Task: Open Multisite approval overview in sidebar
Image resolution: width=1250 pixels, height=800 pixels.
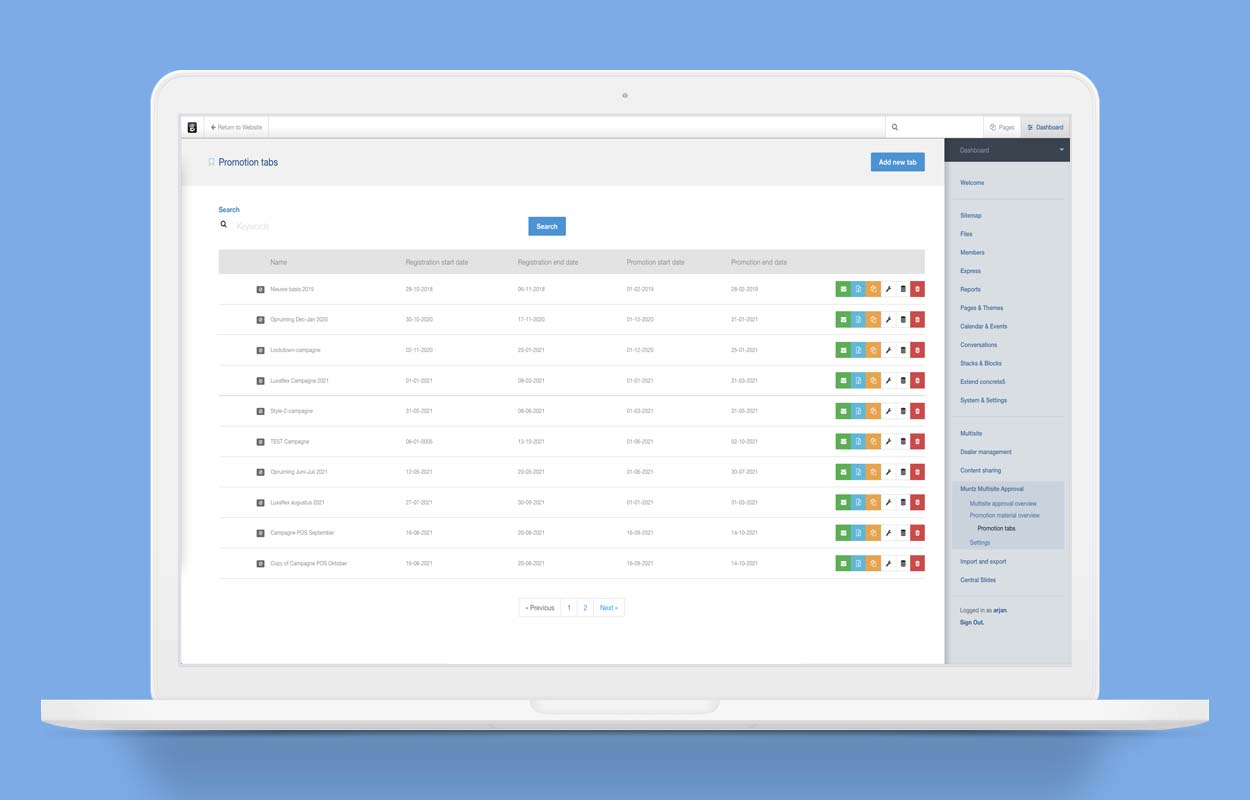Action: click(x=1003, y=504)
